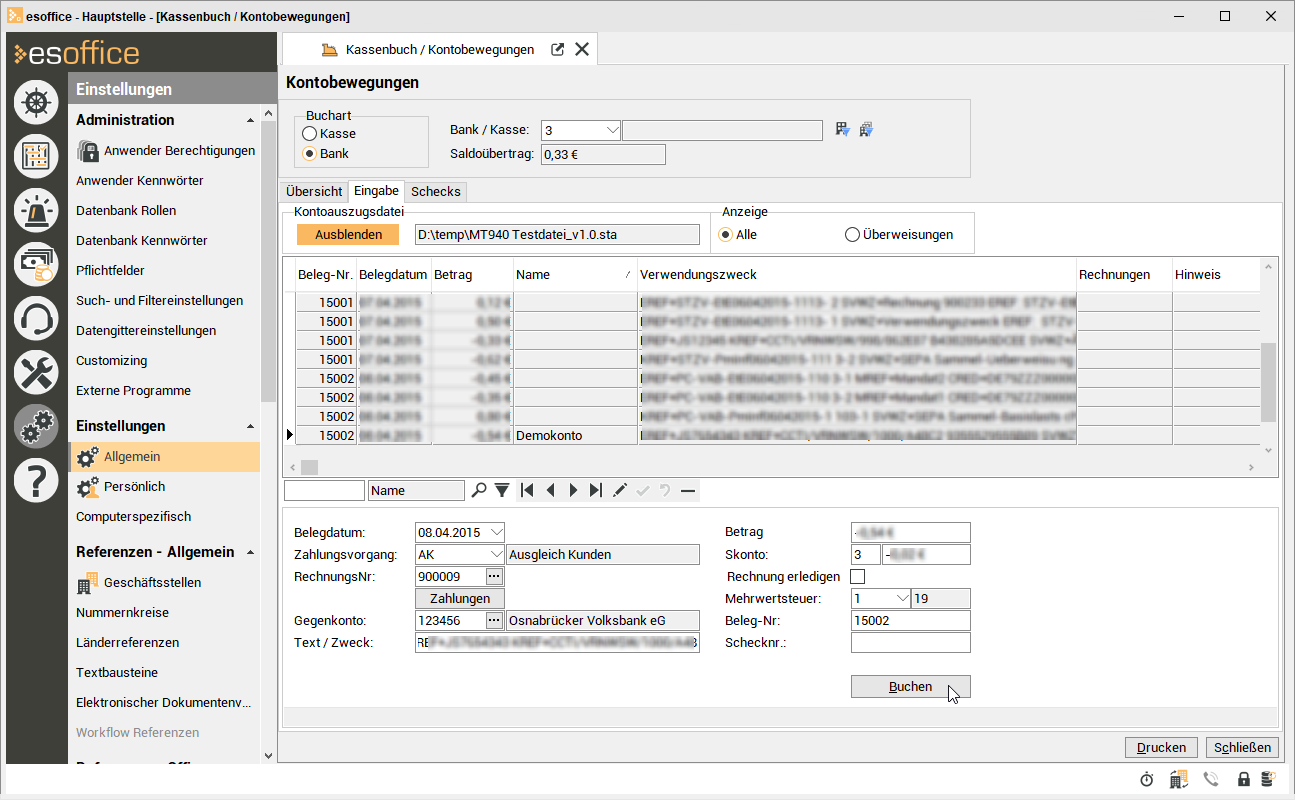This screenshot has height=800, width=1295.
Task: Expand the Zahlungsvorgang dropdown
Action: pos(495,555)
